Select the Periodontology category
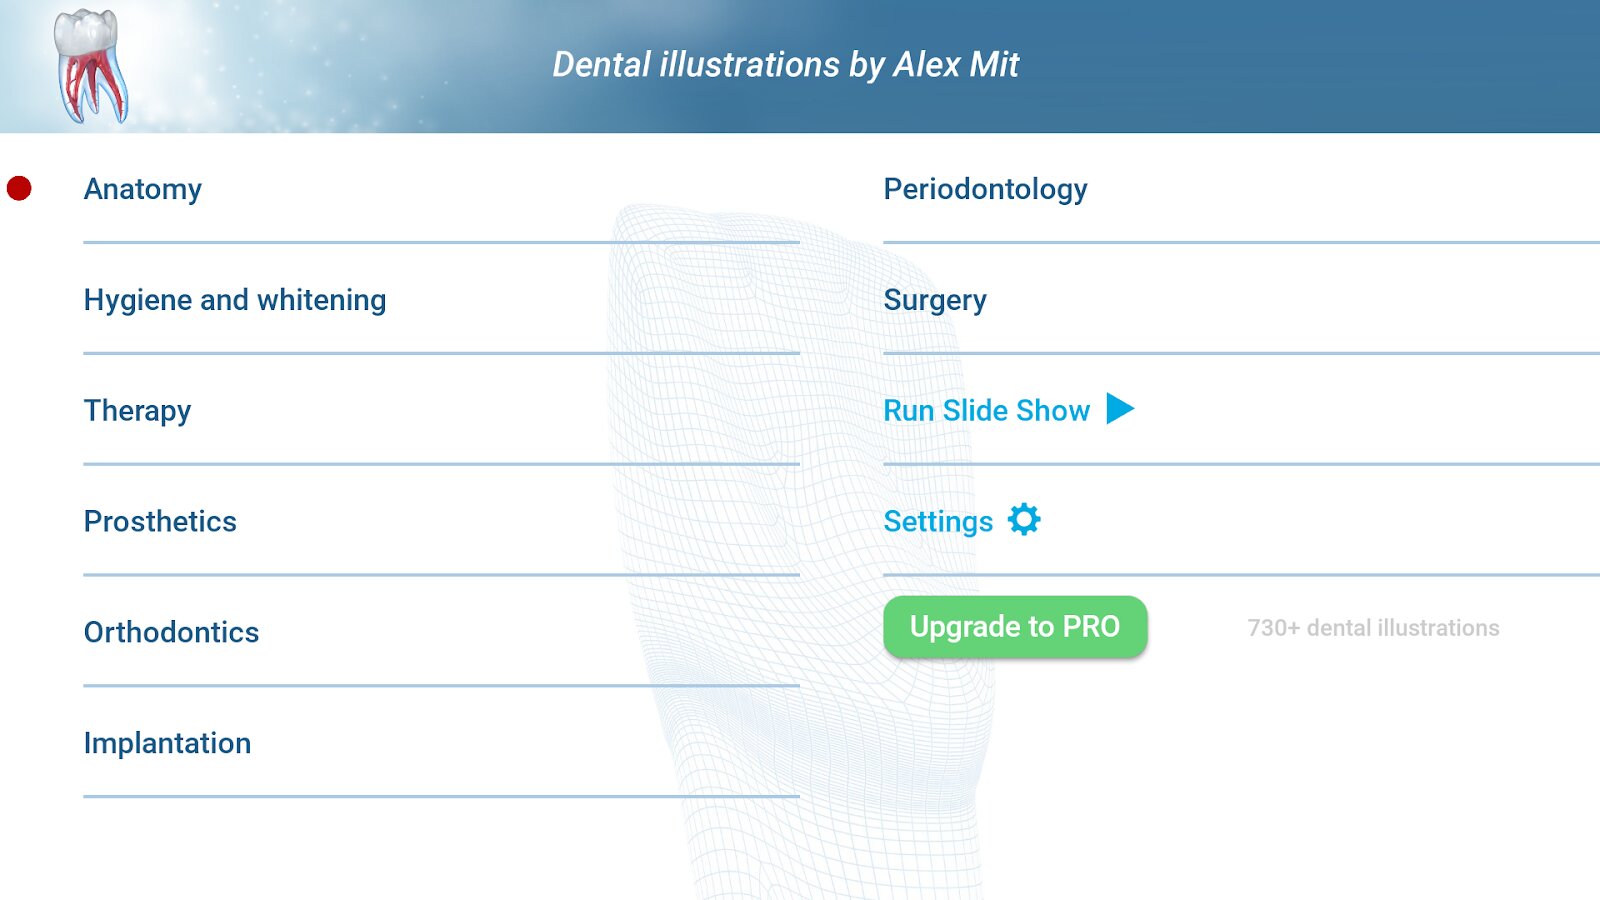 985,190
